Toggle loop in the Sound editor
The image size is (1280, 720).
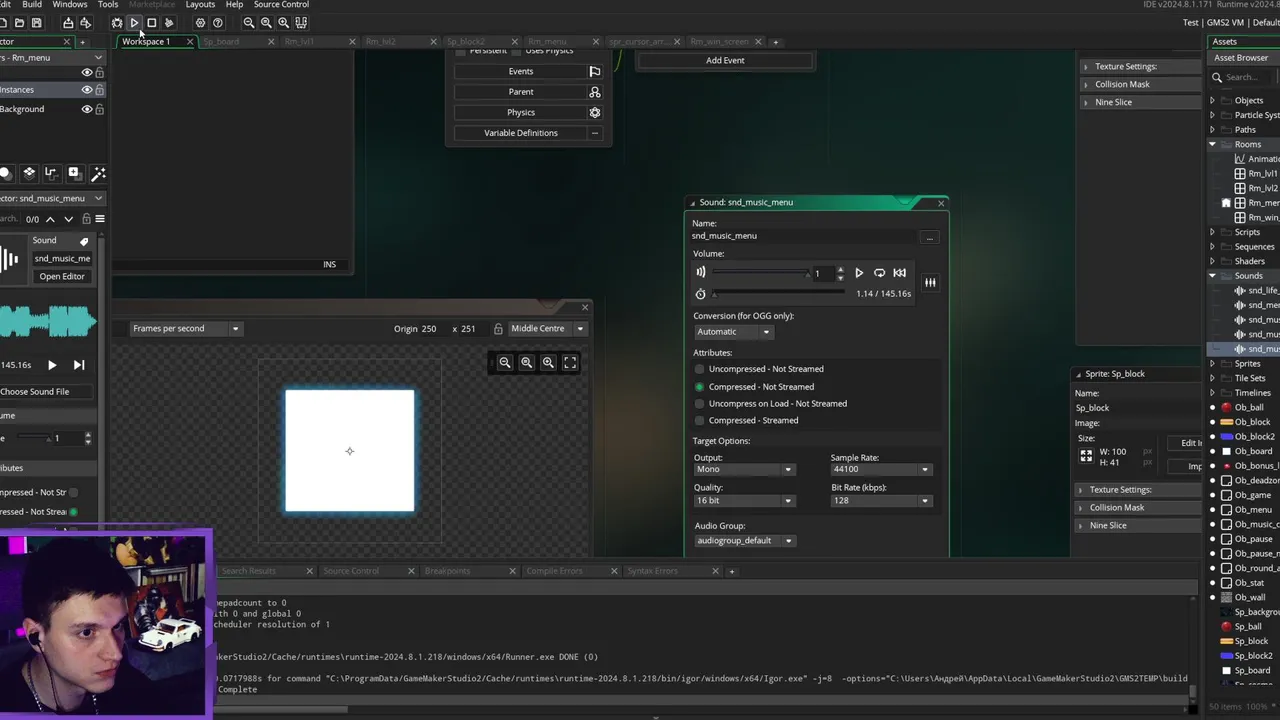(879, 273)
